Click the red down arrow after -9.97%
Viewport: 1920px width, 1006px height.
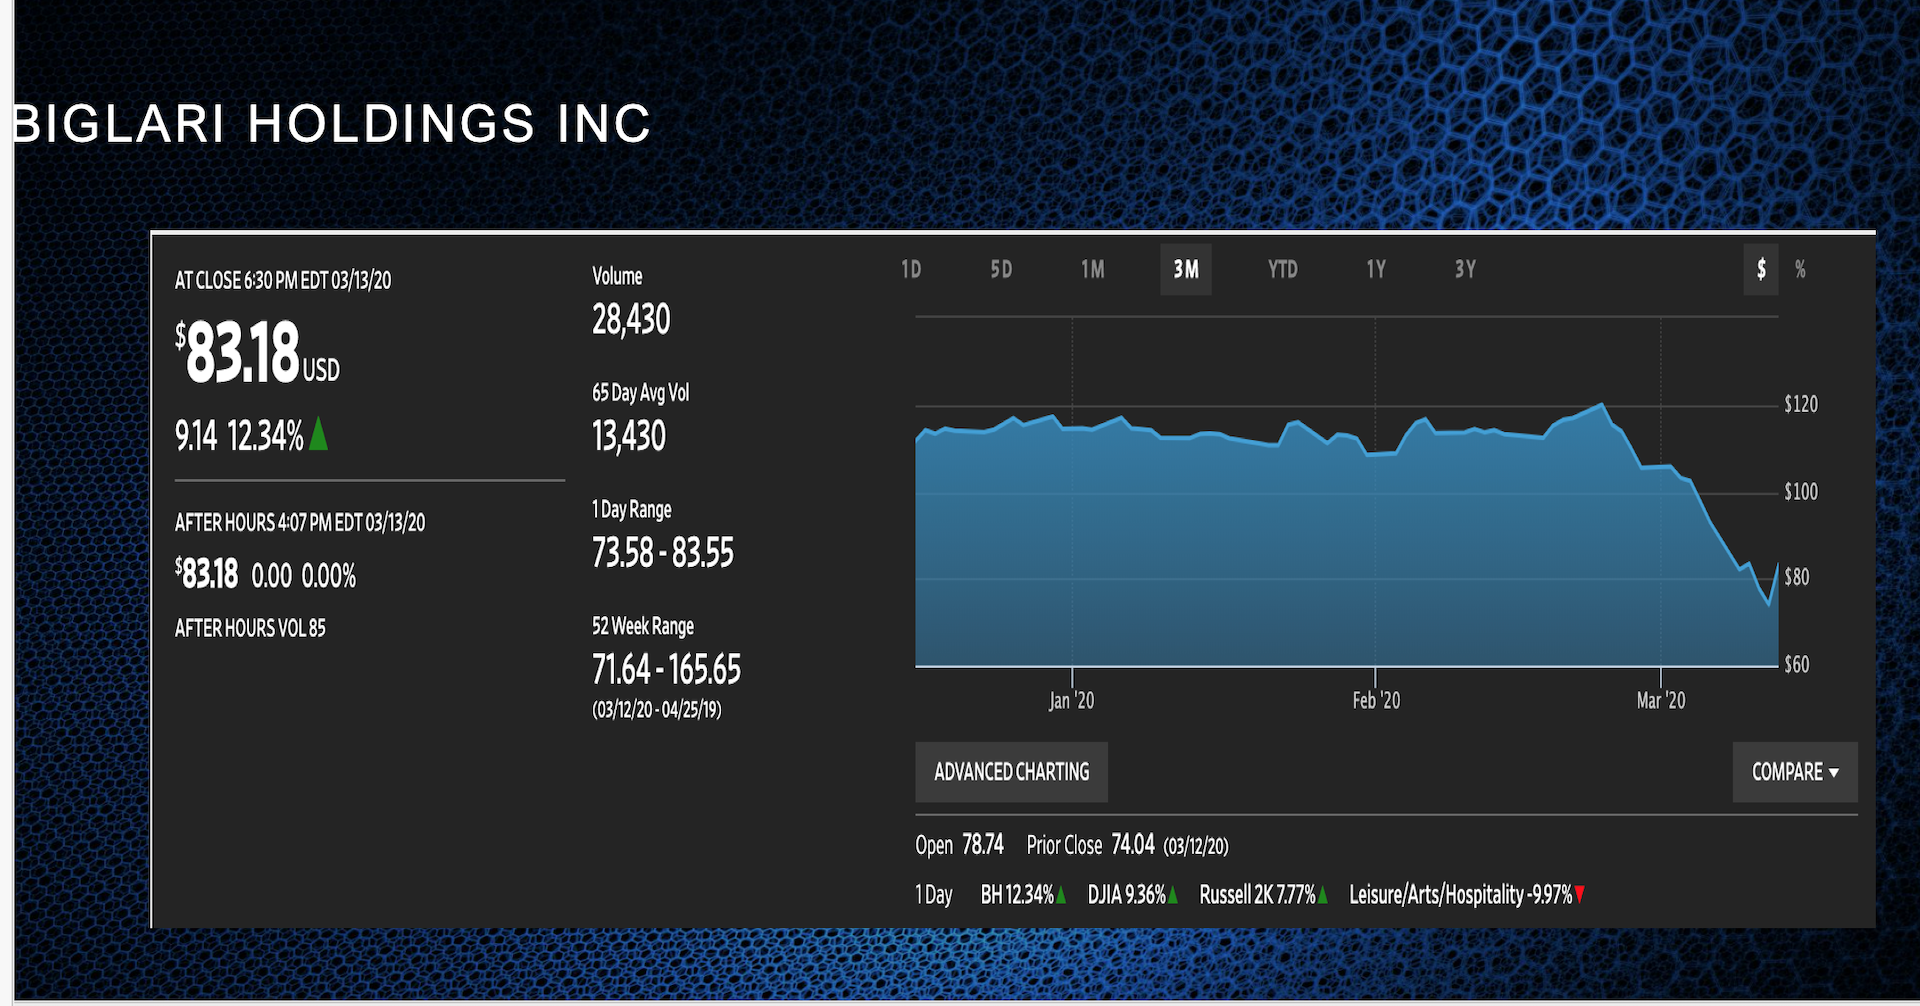click(x=1580, y=895)
